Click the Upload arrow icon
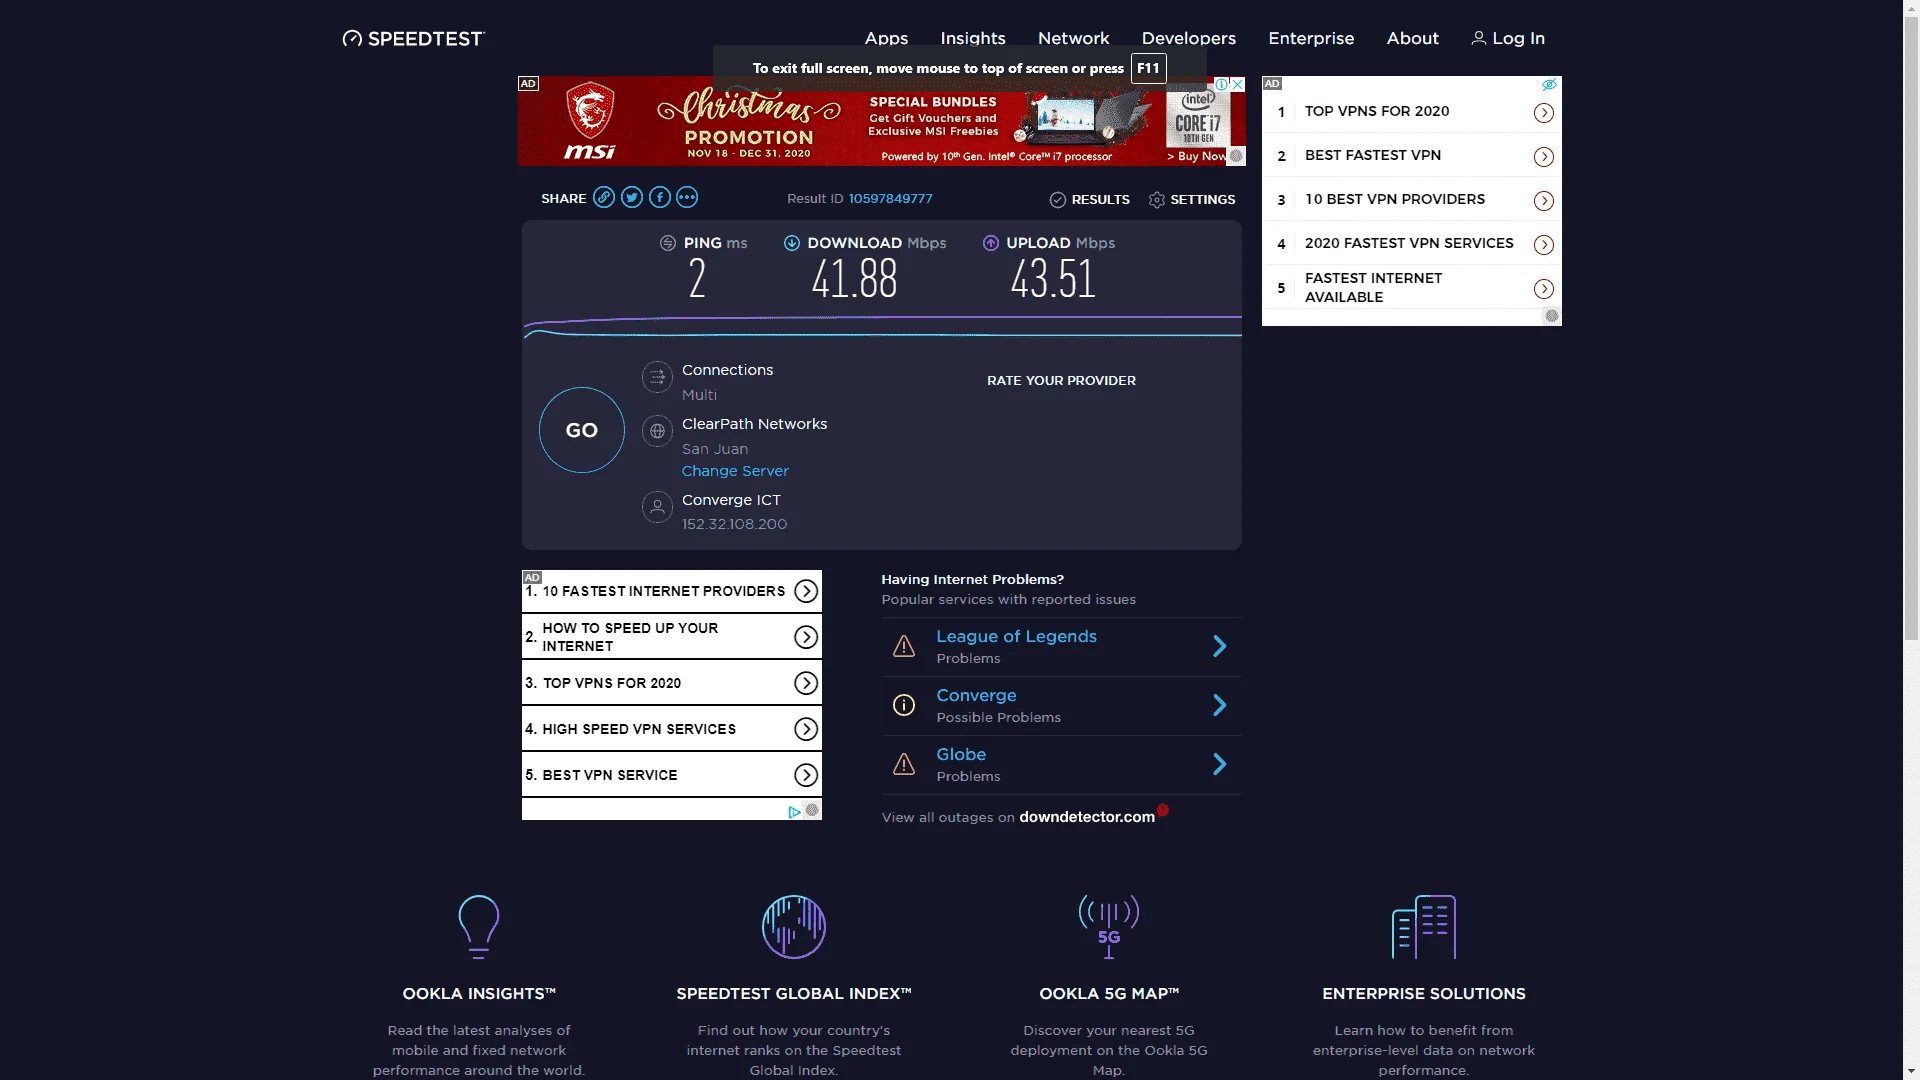This screenshot has height=1080, width=1920. 991,243
